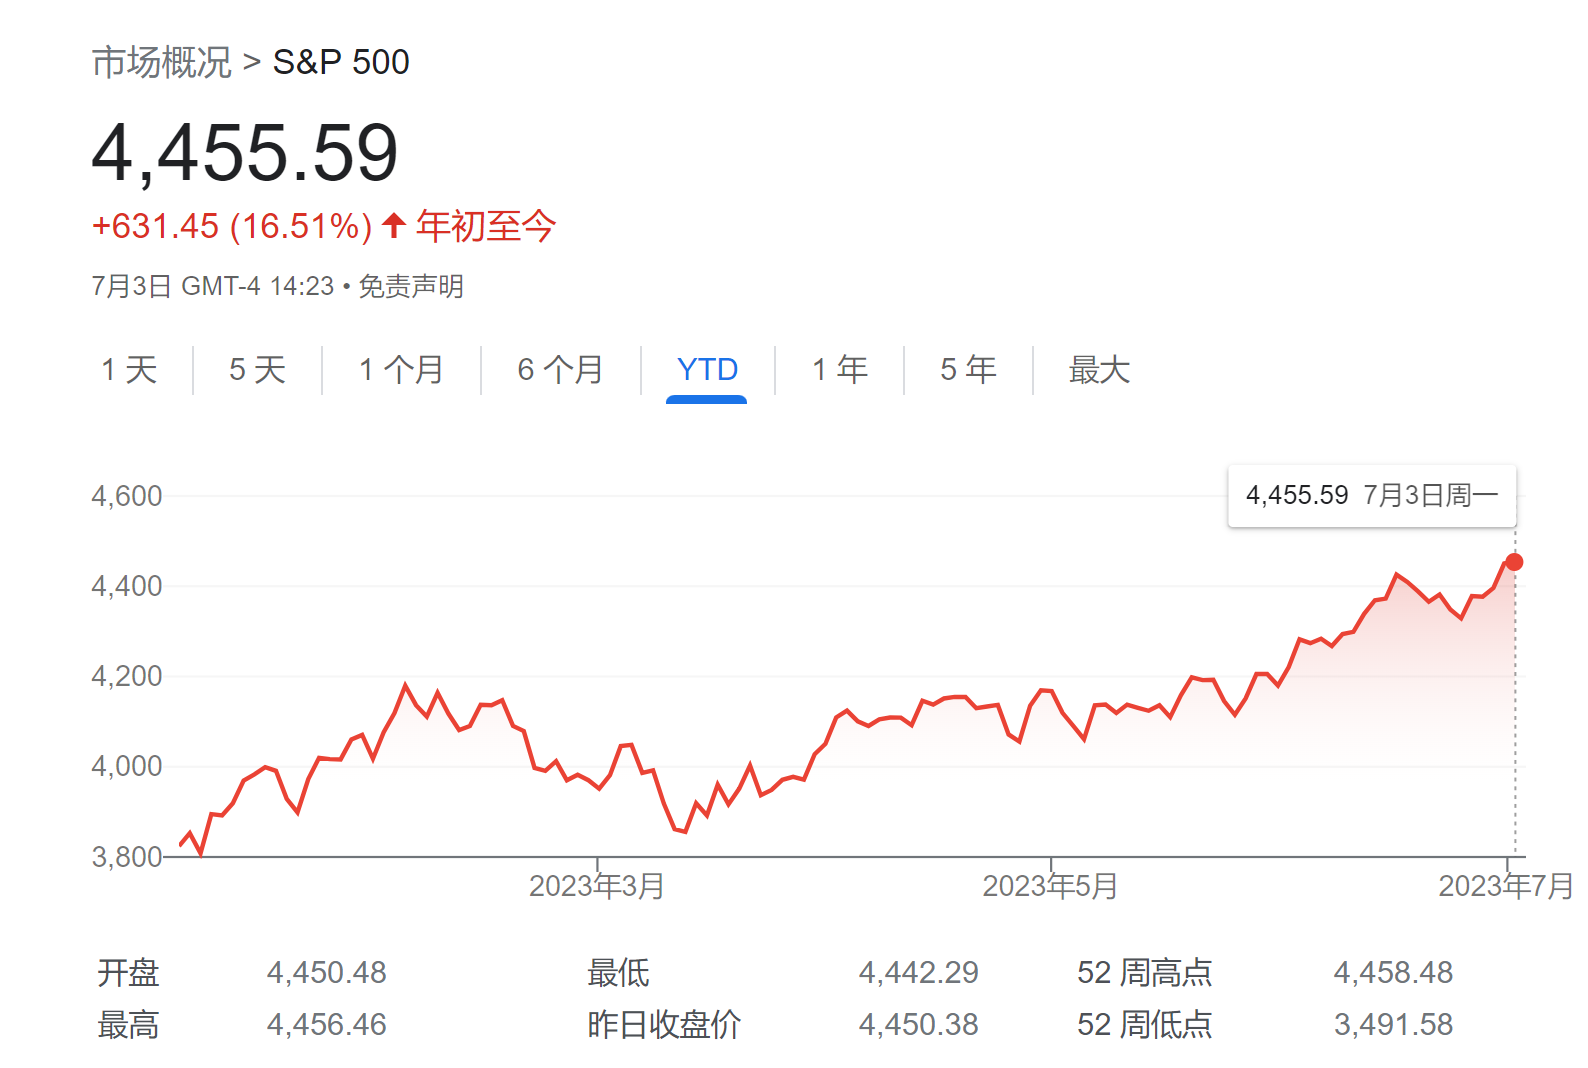Open the 市场概况 breadcrumb link
This screenshot has width=1588, height=1068.
click(161, 62)
